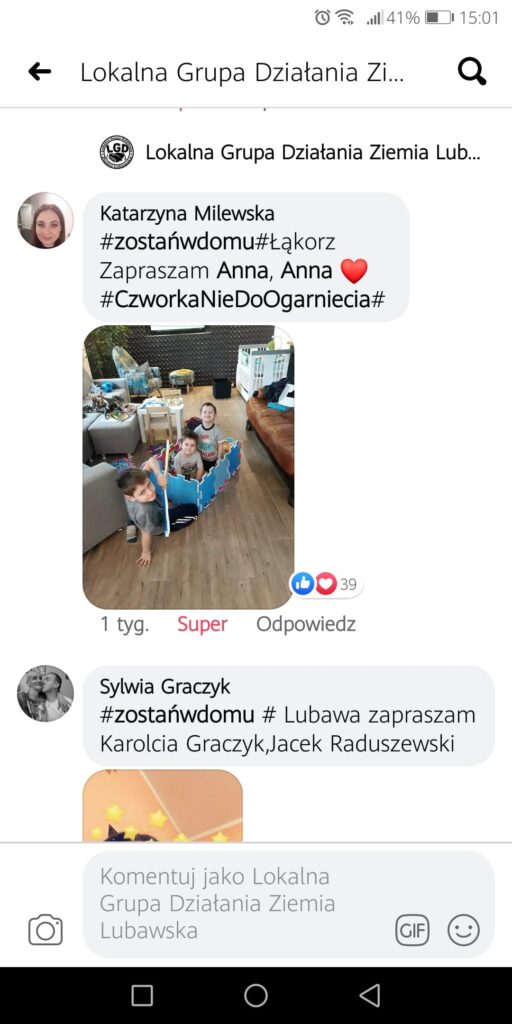Screen dimensions: 512x1024
Task: Tap Android back triangle button
Action: point(370,995)
